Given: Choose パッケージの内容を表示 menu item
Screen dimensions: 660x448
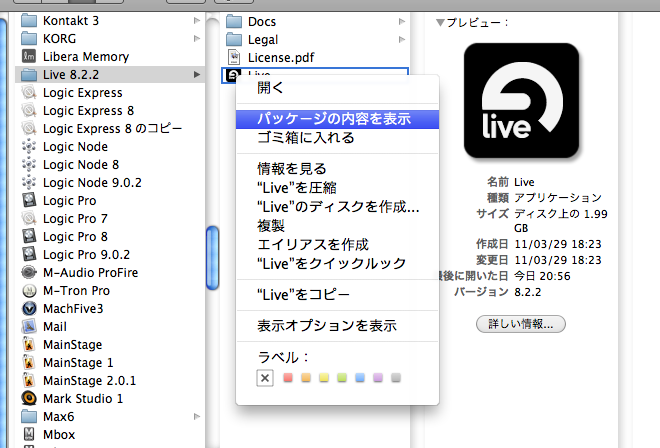Looking at the screenshot, I should pyautogui.click(x=337, y=119).
